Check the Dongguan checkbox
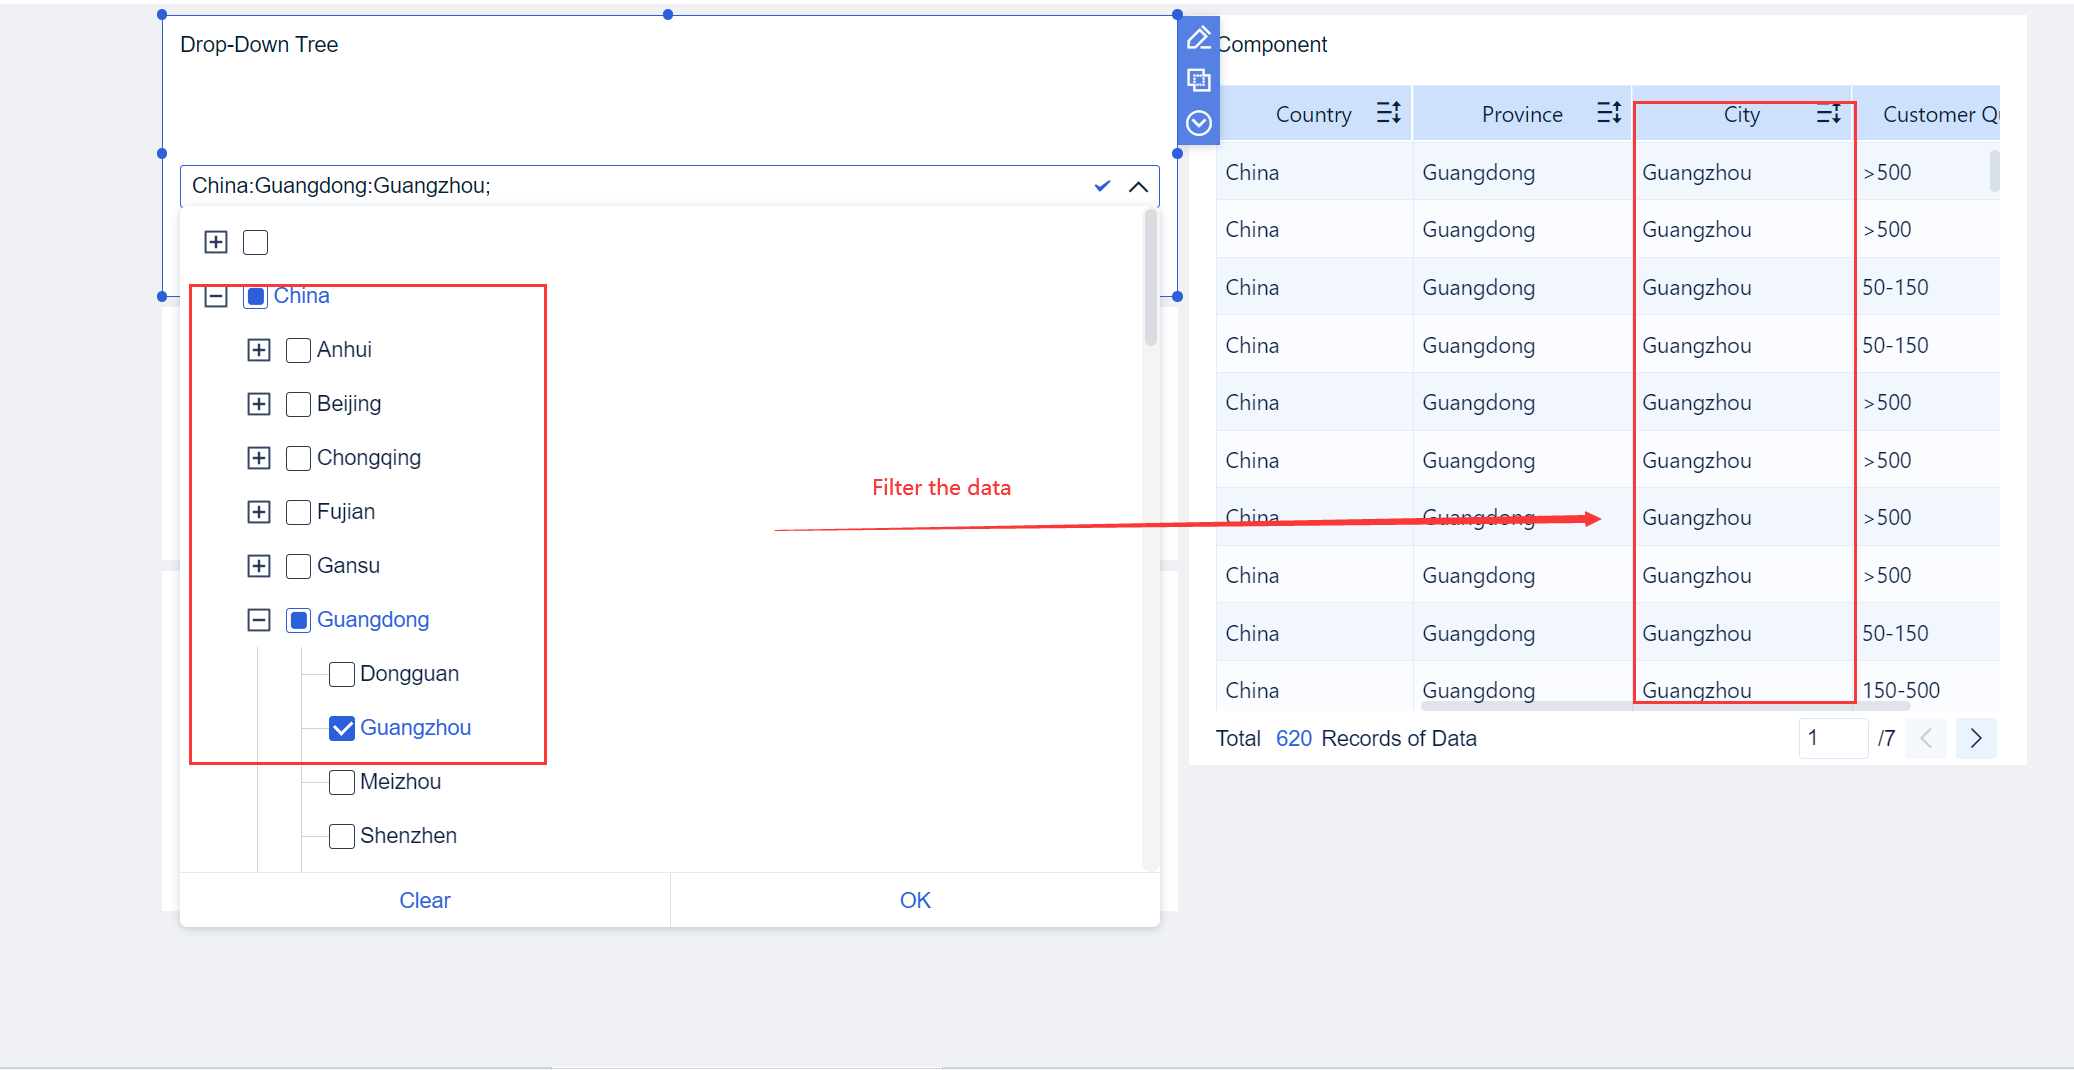2074x1070 pixels. pos(342,673)
